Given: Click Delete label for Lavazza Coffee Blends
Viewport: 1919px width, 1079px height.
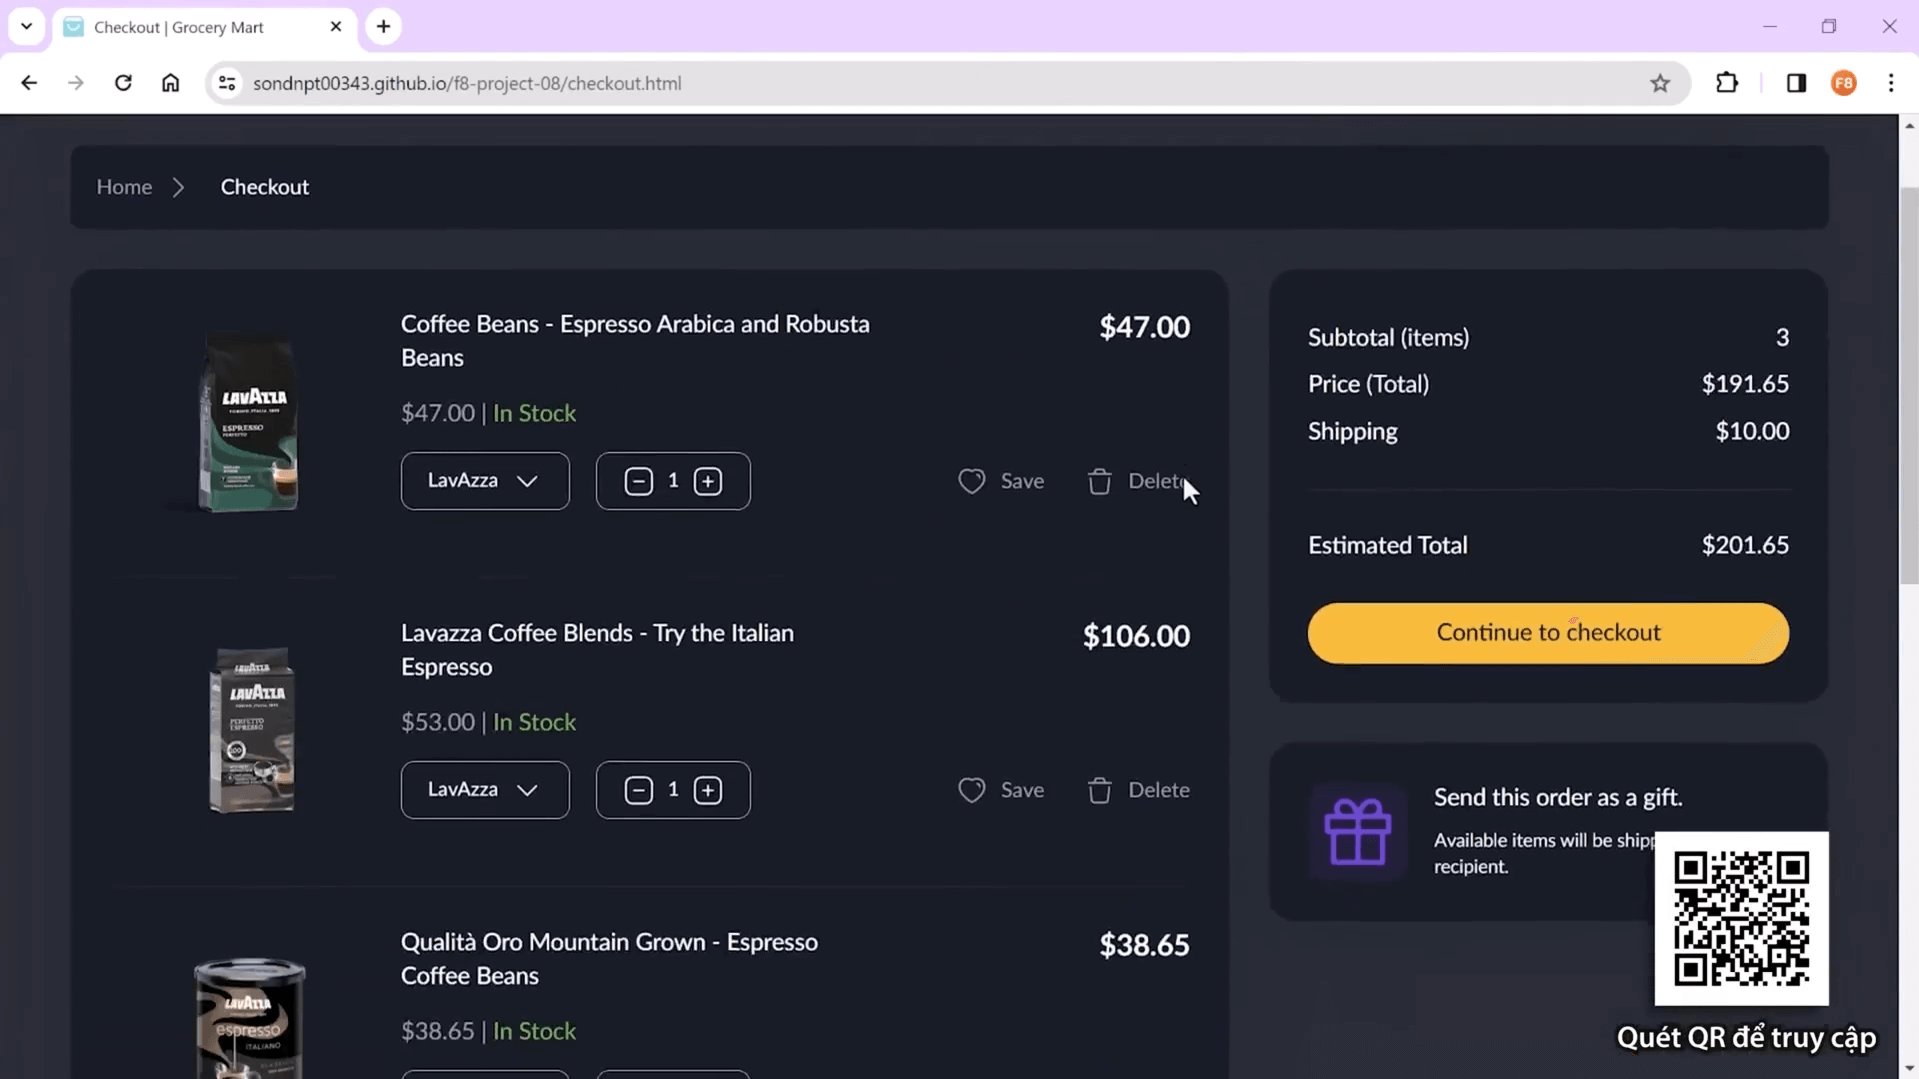Looking at the screenshot, I should point(1159,790).
